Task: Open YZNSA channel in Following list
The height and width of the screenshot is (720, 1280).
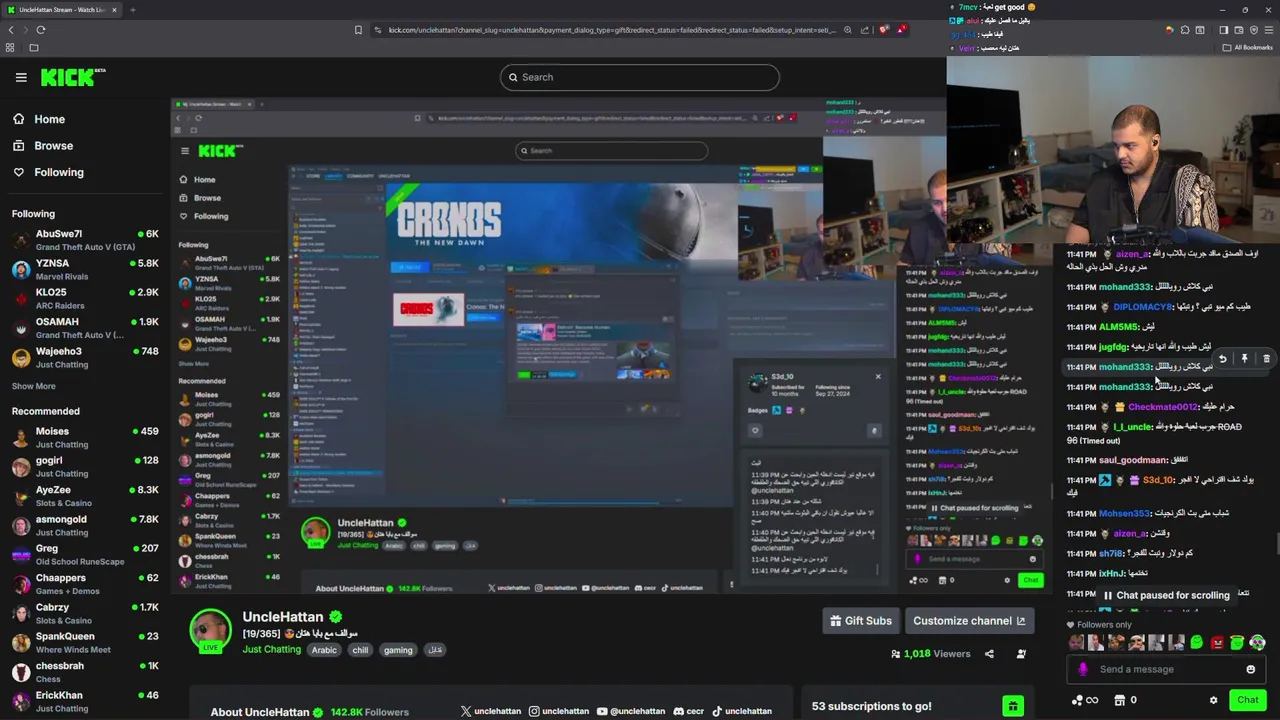Action: click(x=85, y=270)
